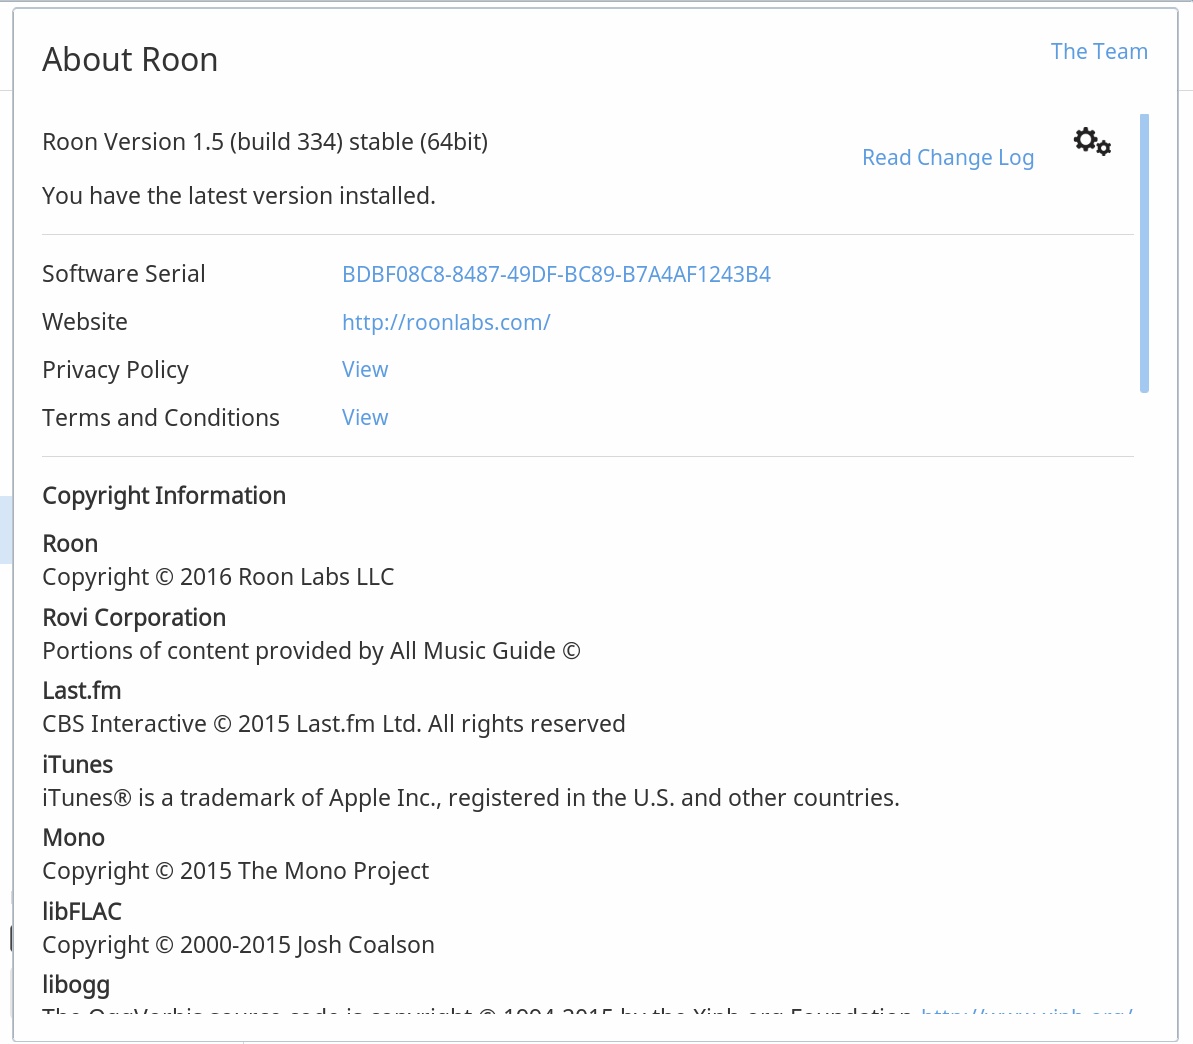1193x1044 pixels.
Task: Click the Privacy Policy label
Action: pyautogui.click(x=115, y=371)
